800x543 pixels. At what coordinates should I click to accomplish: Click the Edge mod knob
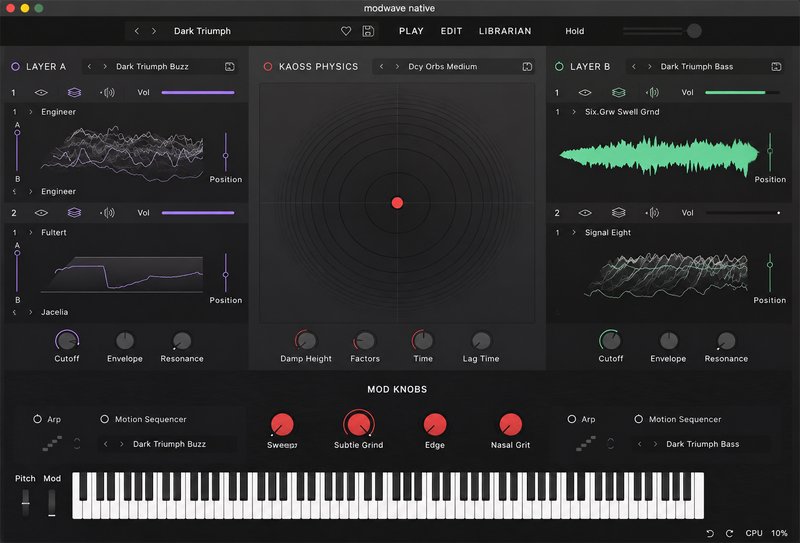coord(435,425)
